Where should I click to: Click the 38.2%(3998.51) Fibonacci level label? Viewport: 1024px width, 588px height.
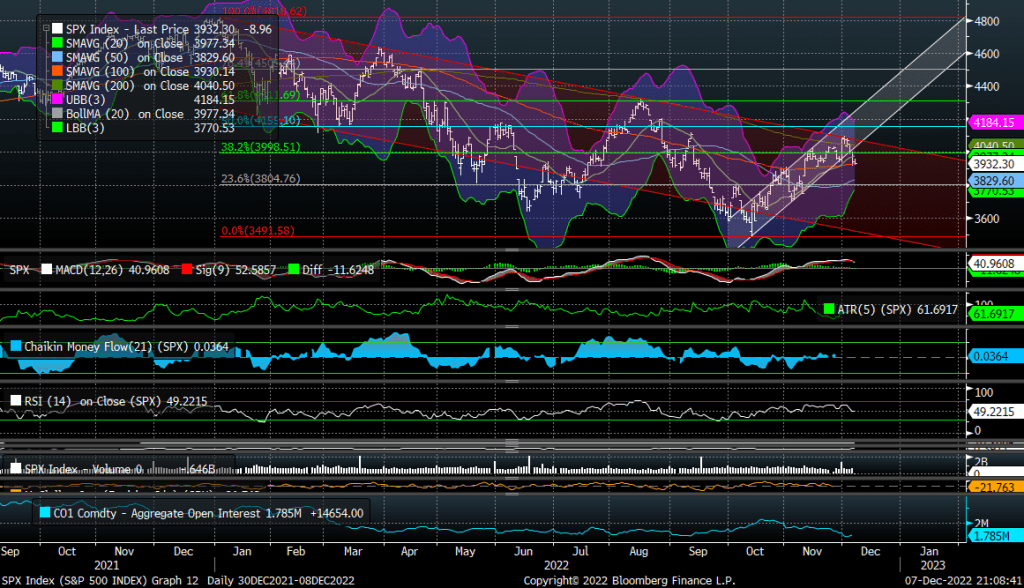coord(261,147)
